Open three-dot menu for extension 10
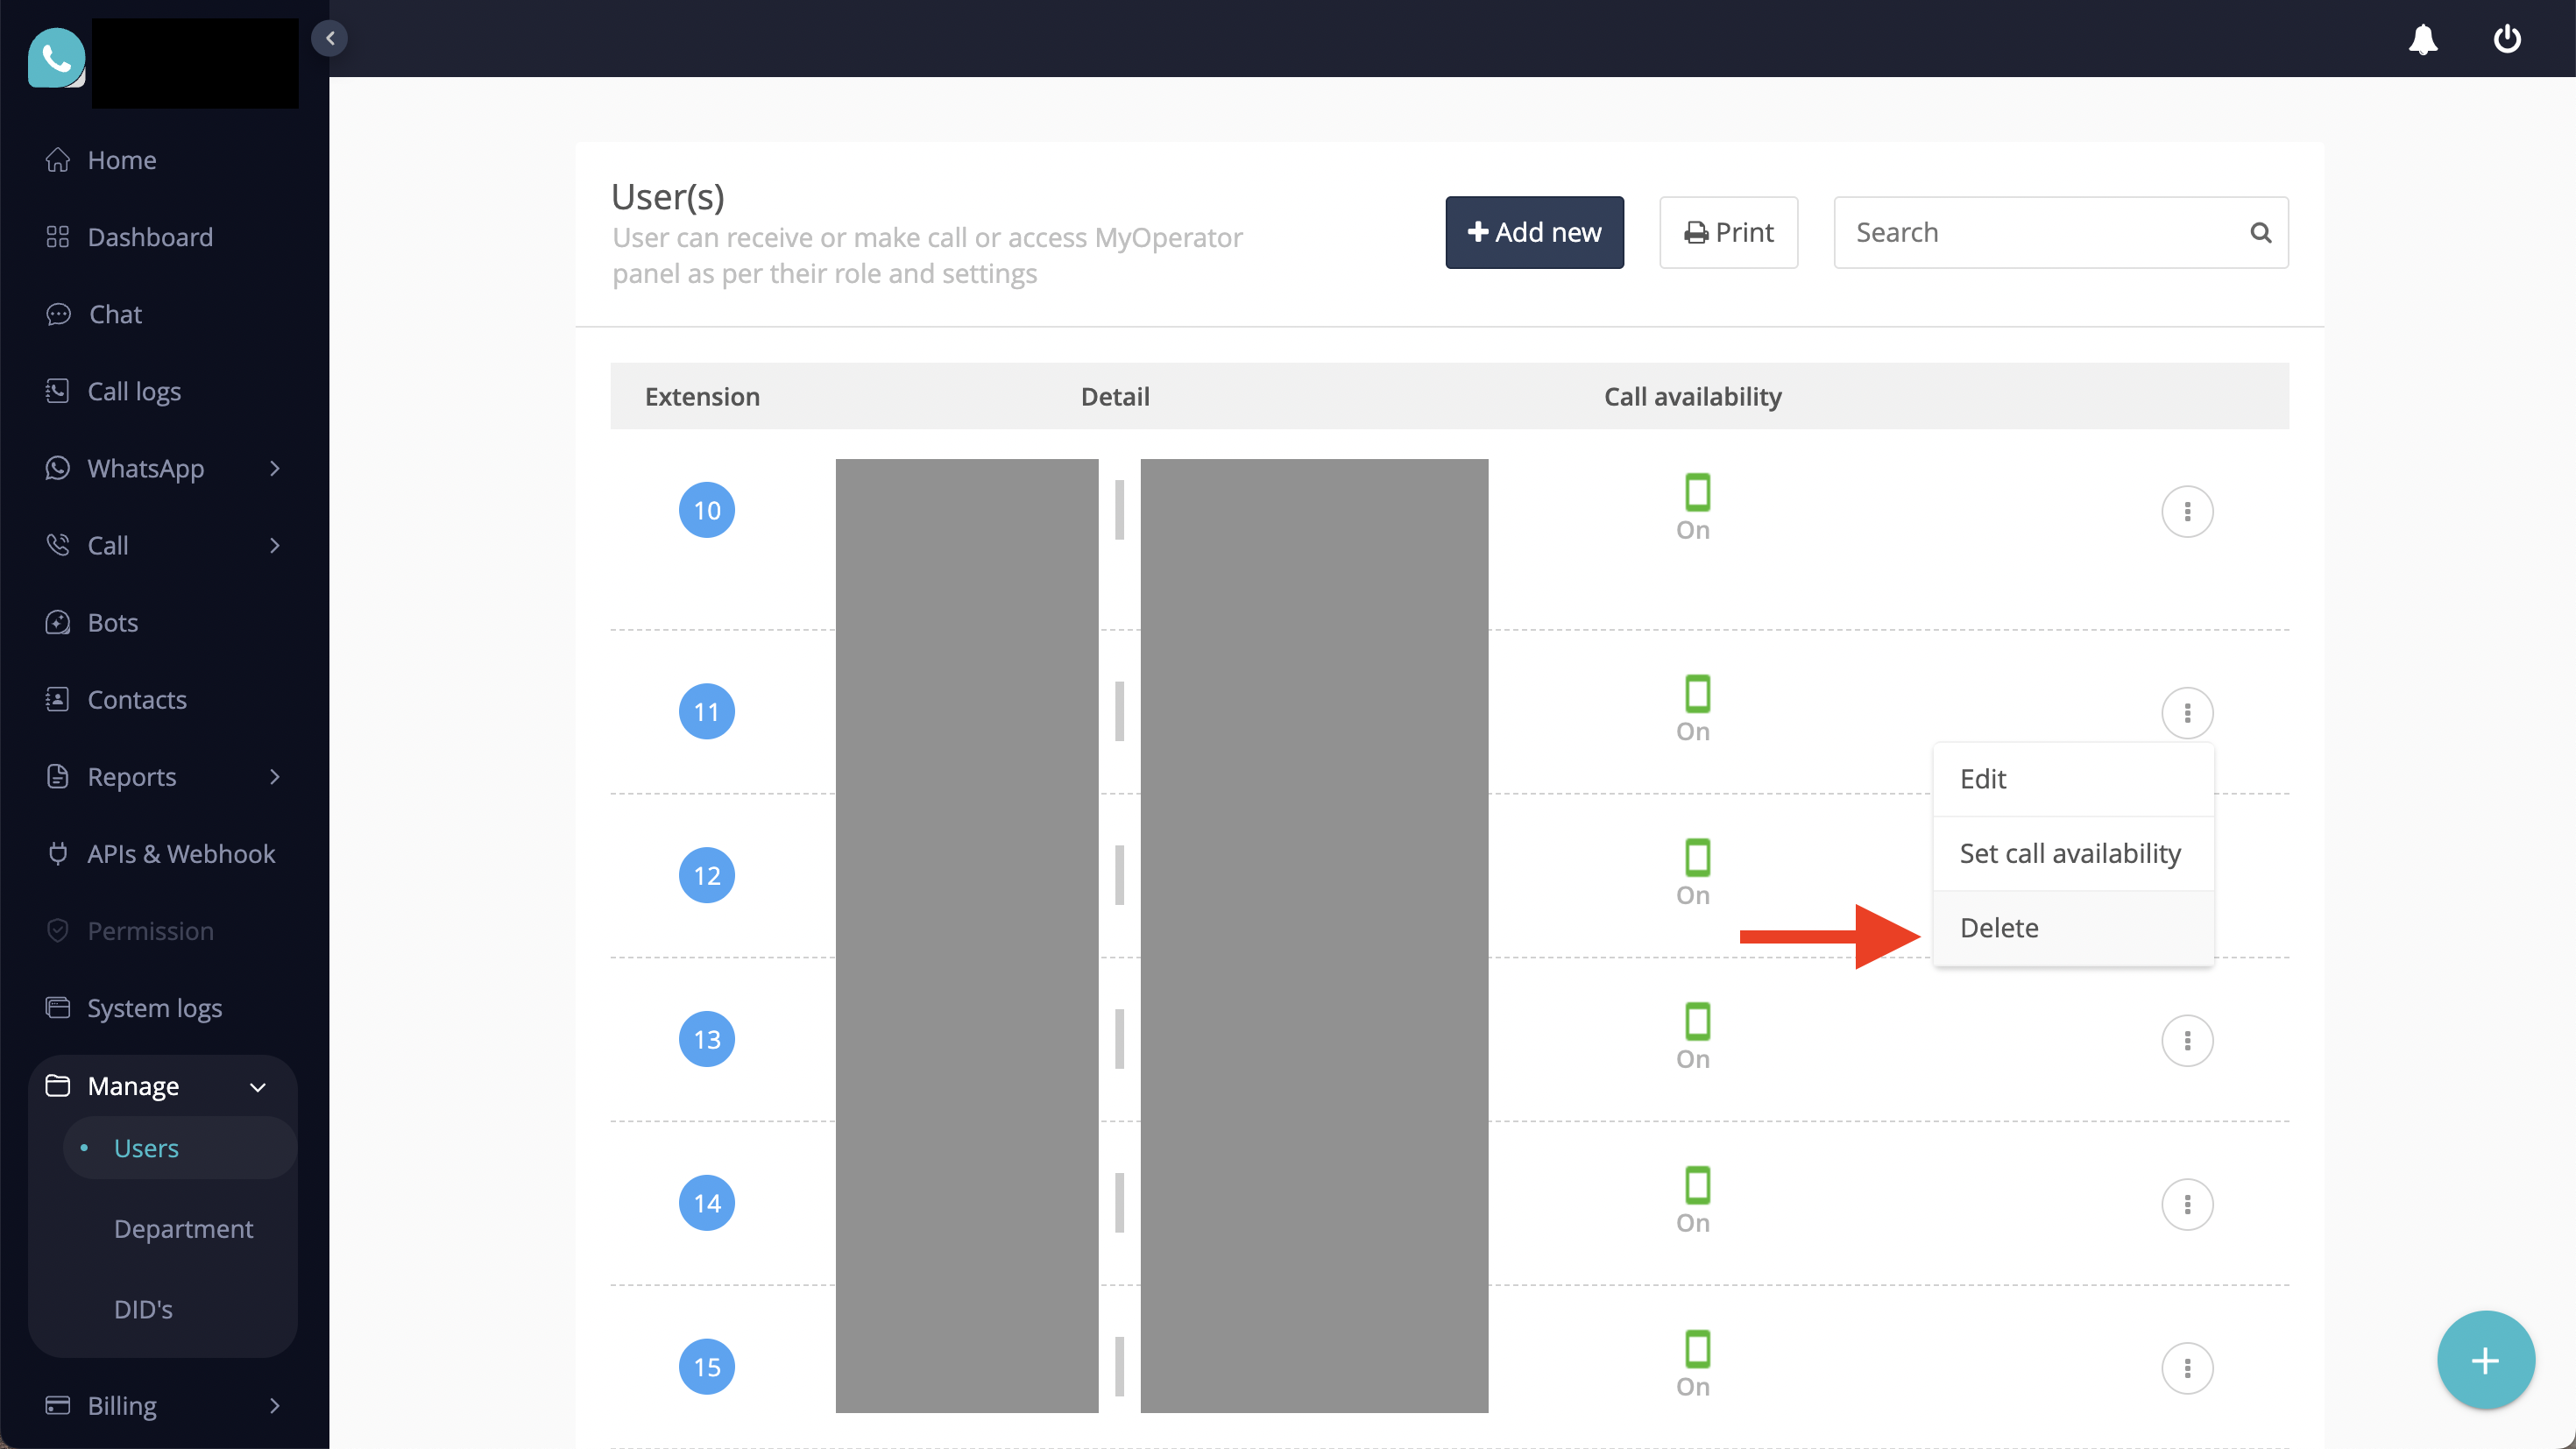 2186,511
